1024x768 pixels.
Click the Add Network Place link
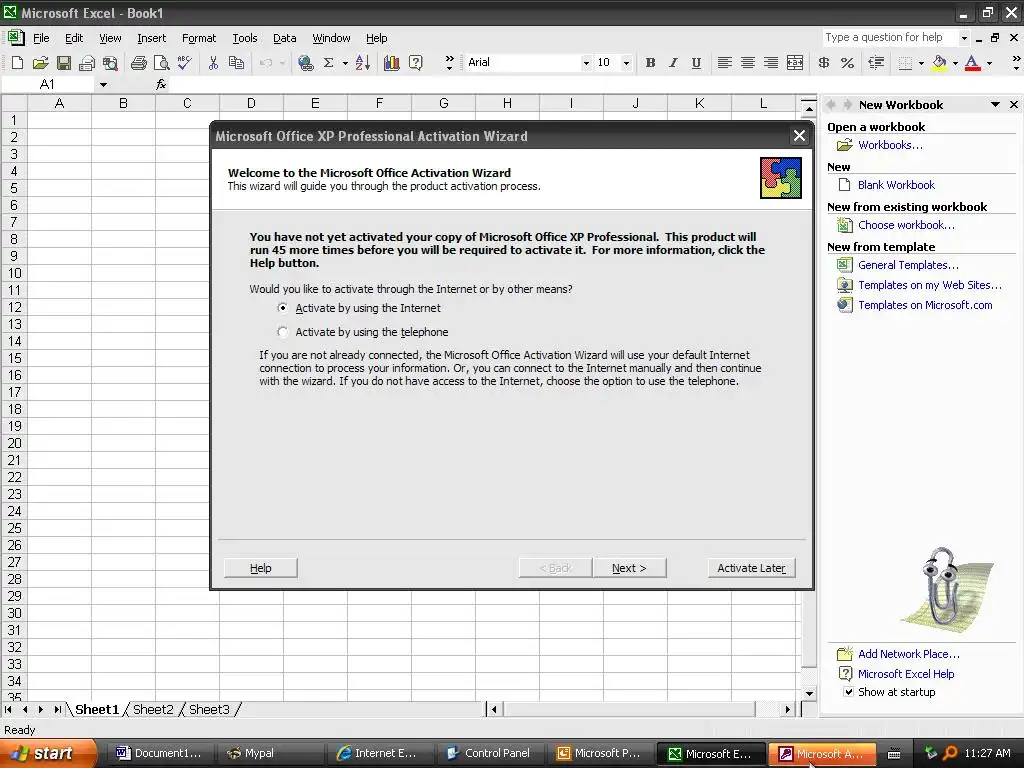click(908, 654)
